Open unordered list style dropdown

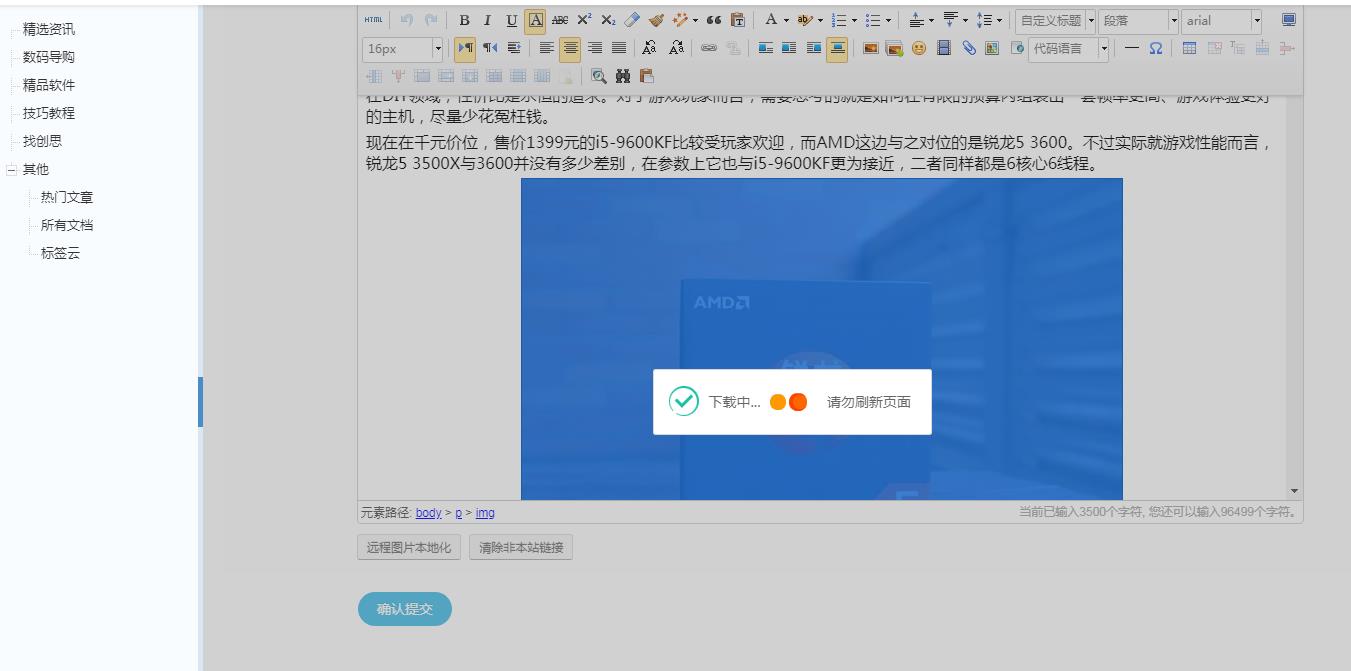pos(888,20)
